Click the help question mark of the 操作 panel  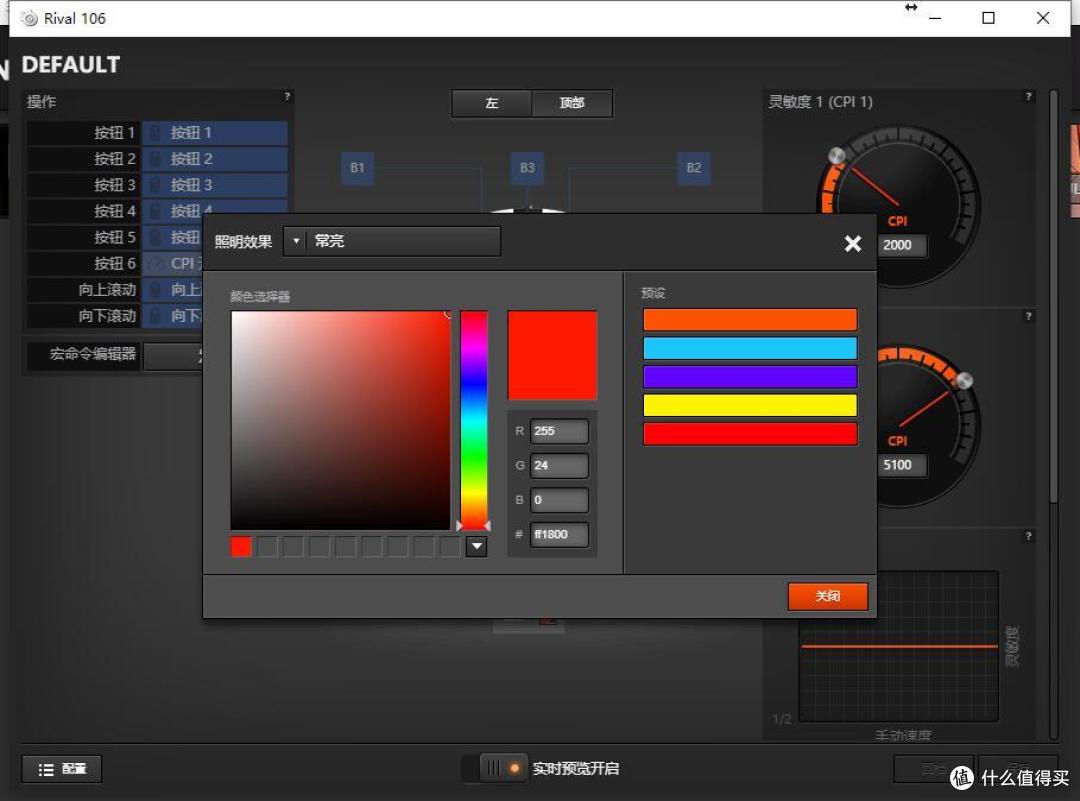(287, 96)
